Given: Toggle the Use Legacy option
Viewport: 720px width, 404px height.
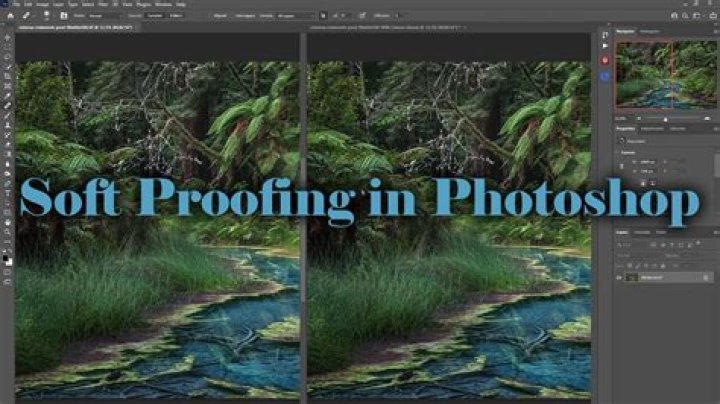Looking at the screenshot, I should [x=245, y=16].
